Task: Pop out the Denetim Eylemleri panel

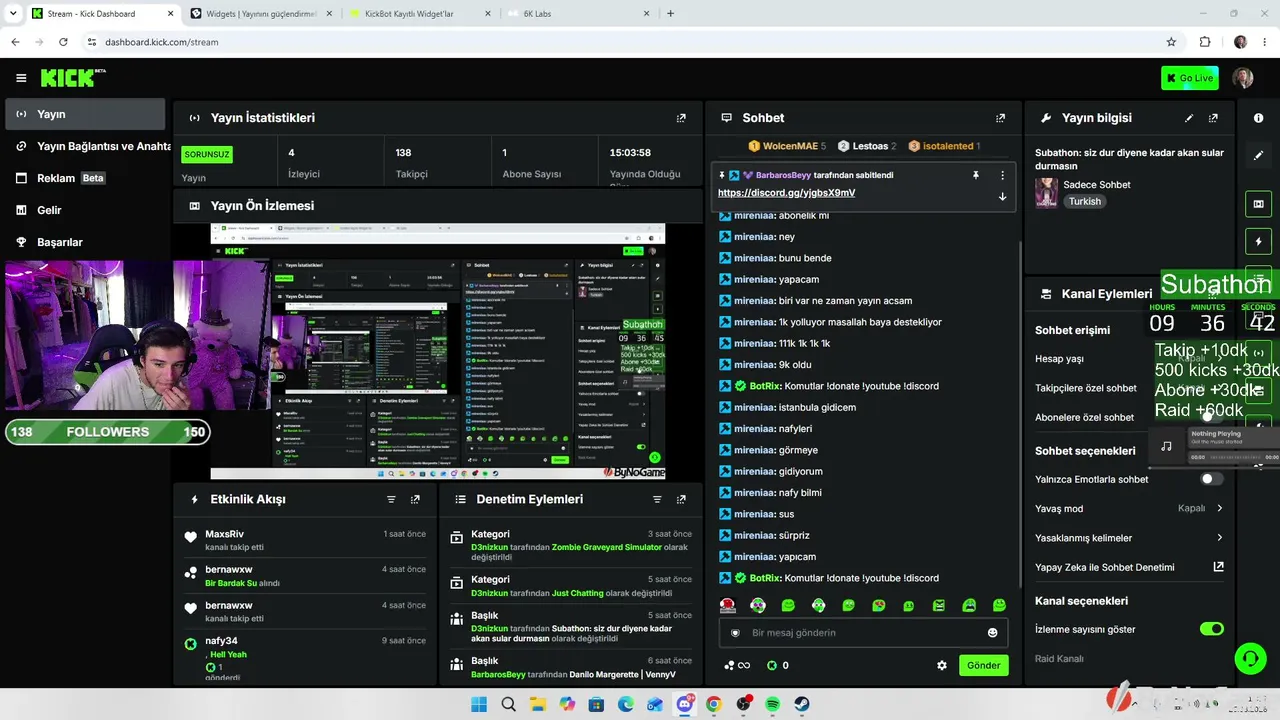Action: point(681,499)
